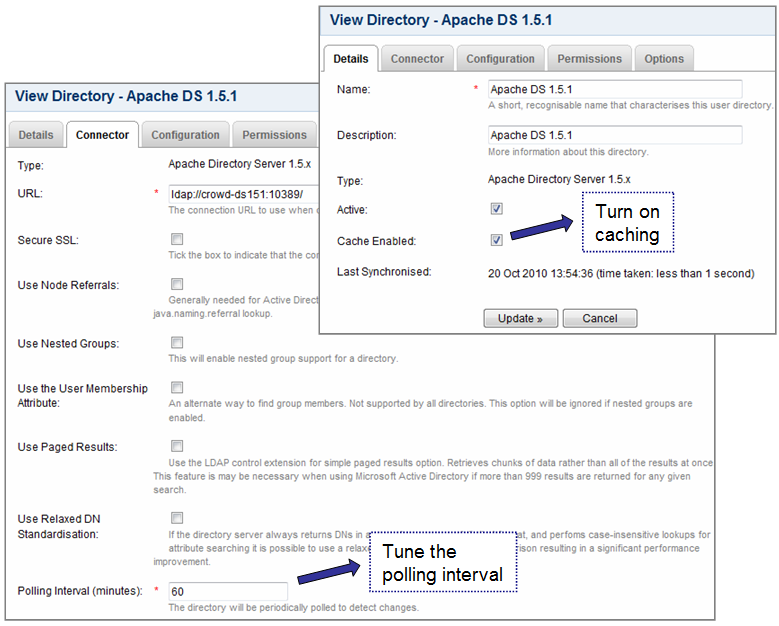
Task: Tick Use Relaxed DN Standardisation checkbox
Action: click(x=177, y=518)
